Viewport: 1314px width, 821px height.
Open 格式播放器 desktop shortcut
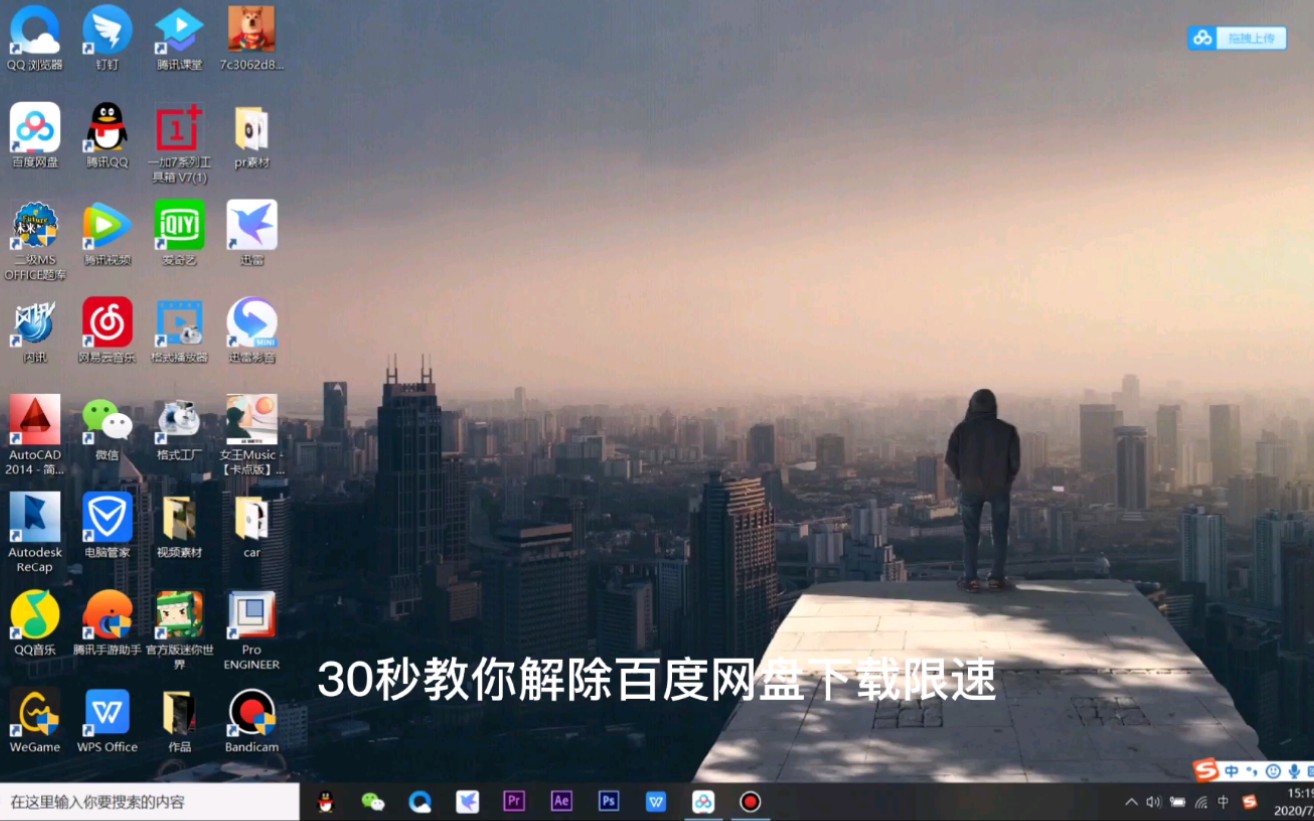click(x=179, y=330)
